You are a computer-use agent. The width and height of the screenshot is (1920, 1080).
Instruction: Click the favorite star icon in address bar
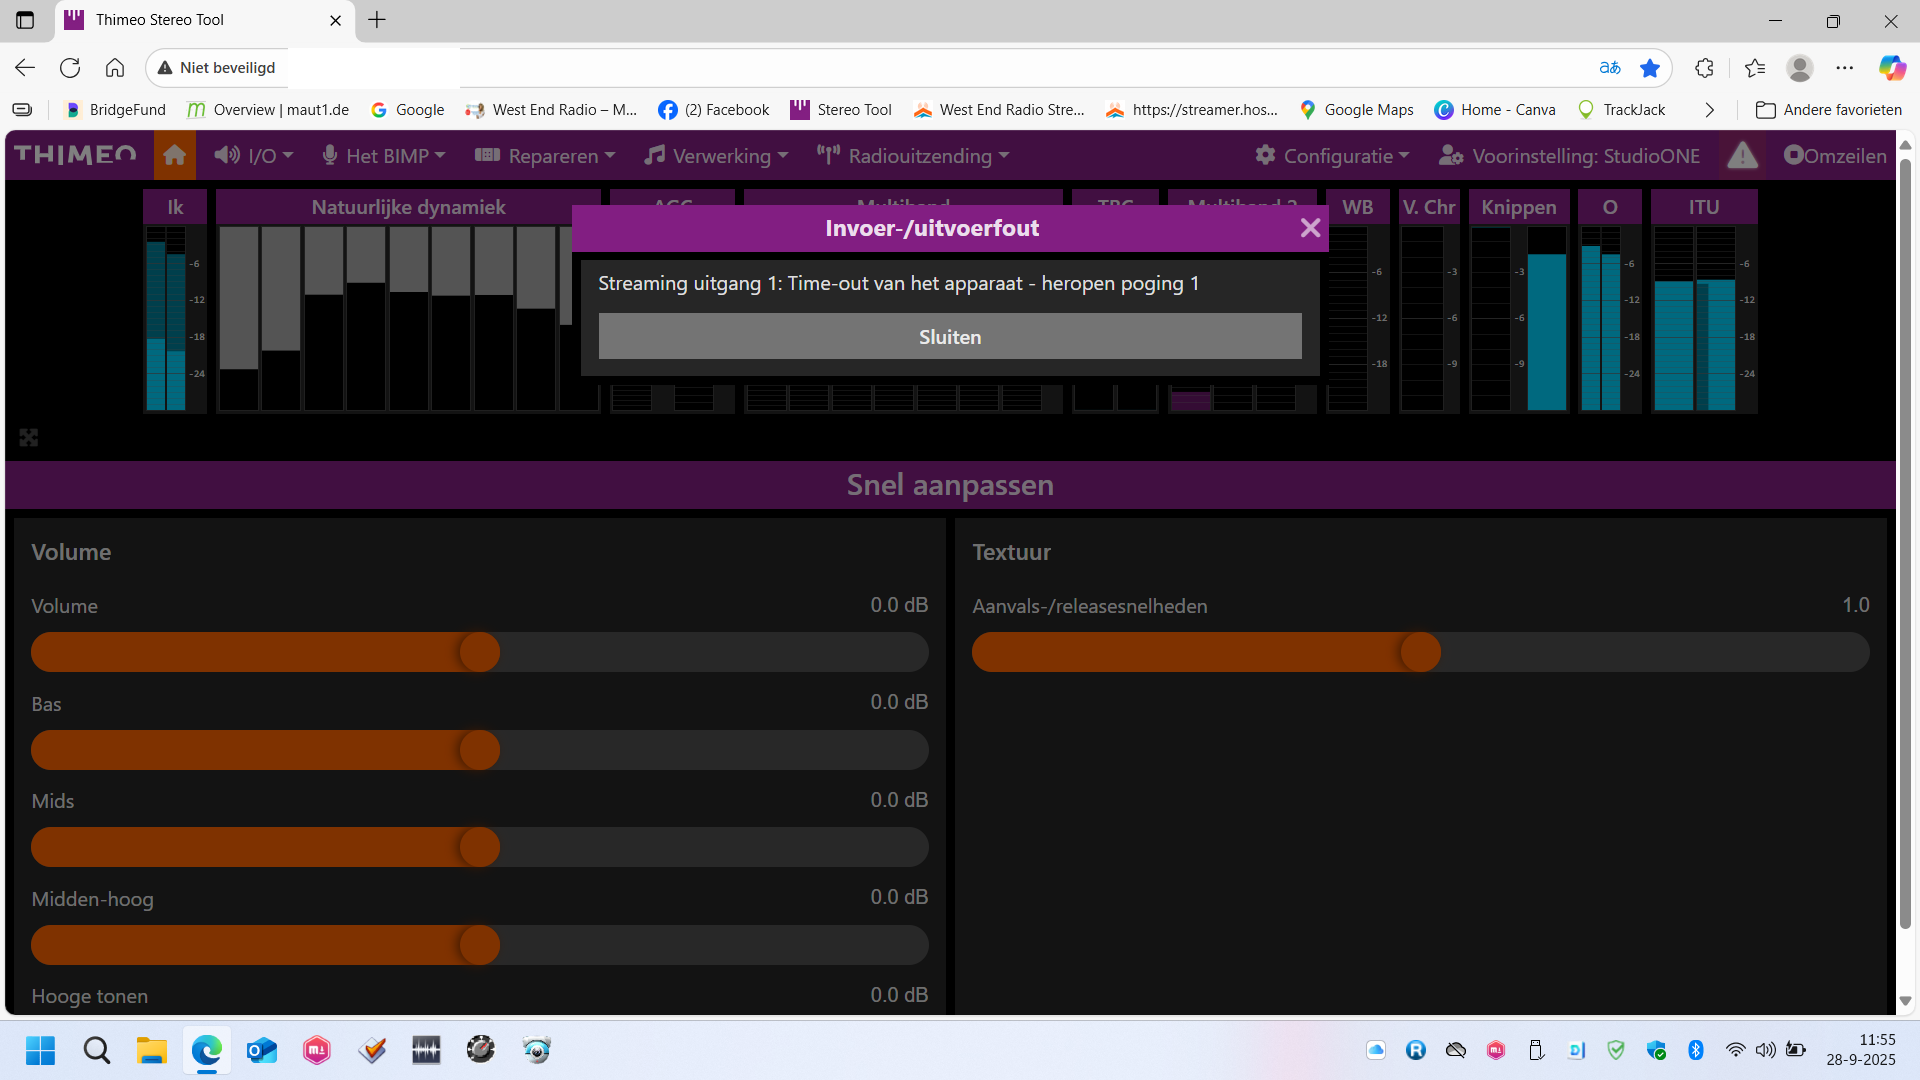pos(1650,68)
